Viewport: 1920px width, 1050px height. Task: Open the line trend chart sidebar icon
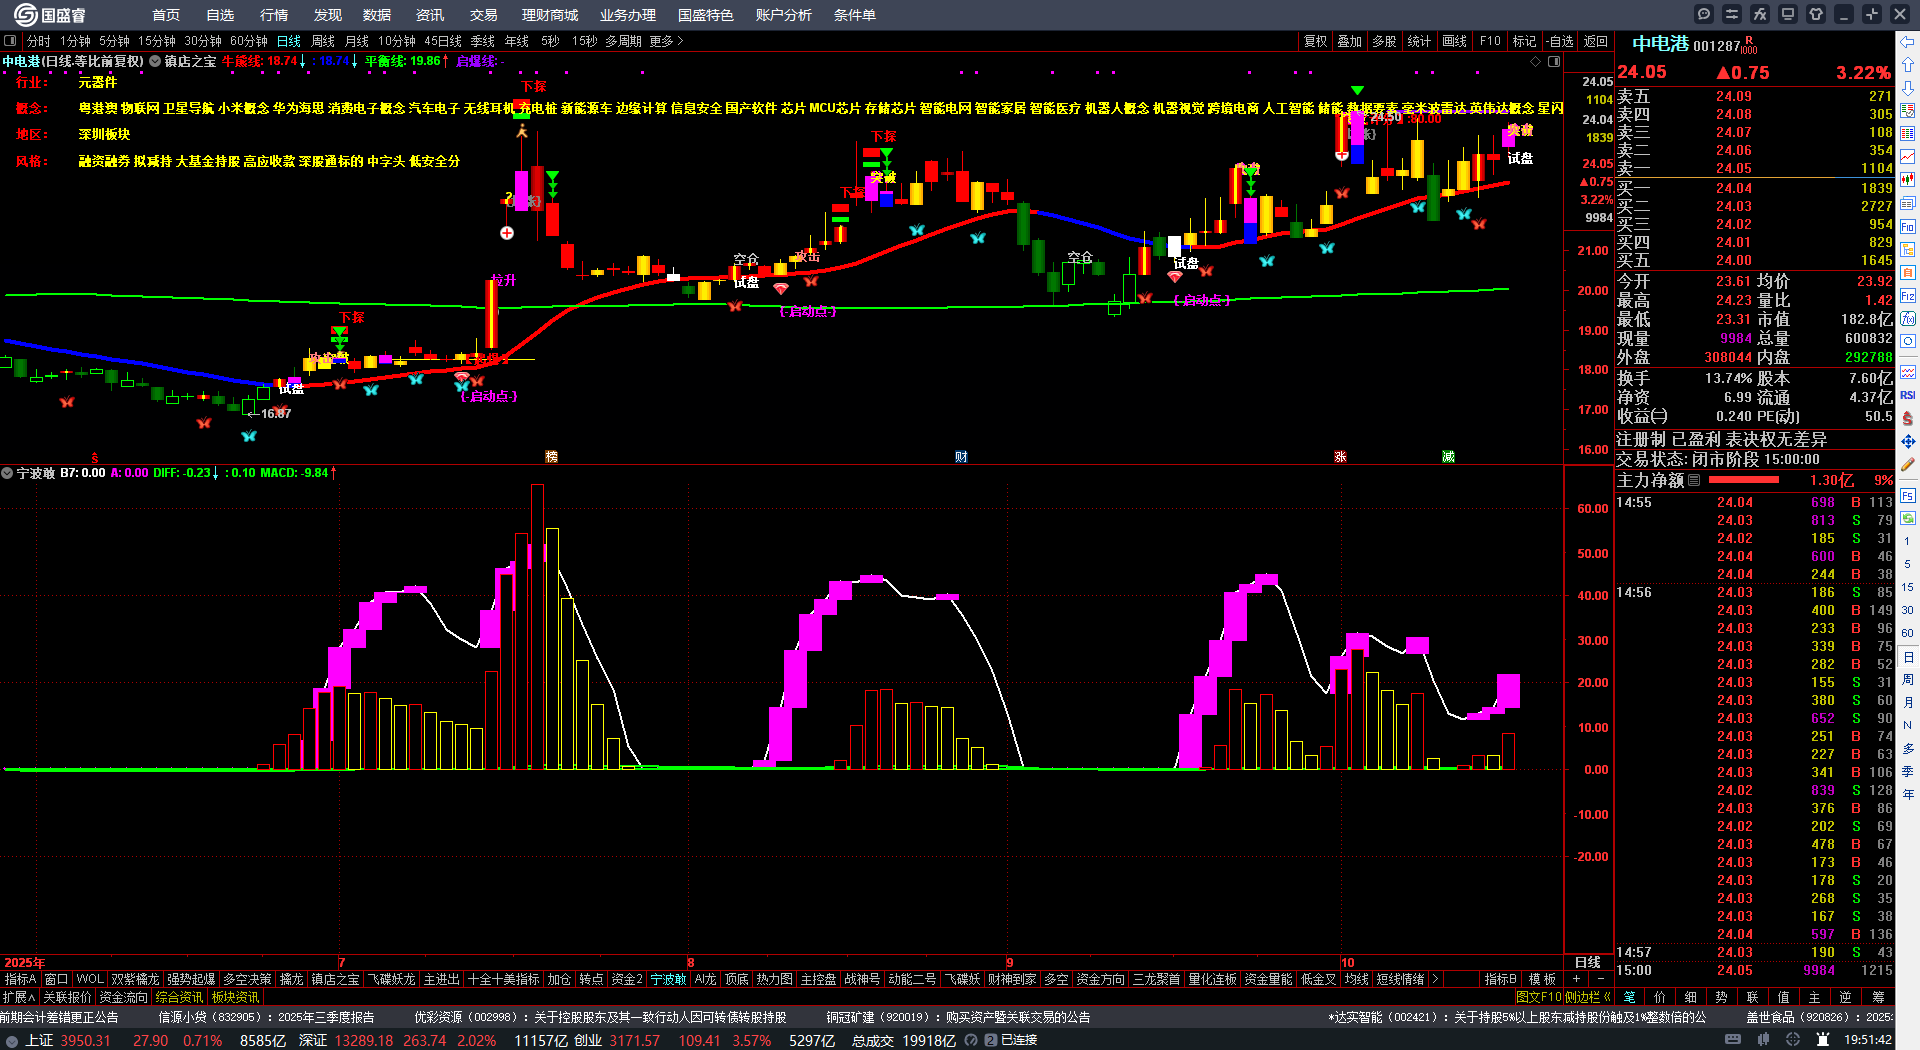tap(1908, 157)
